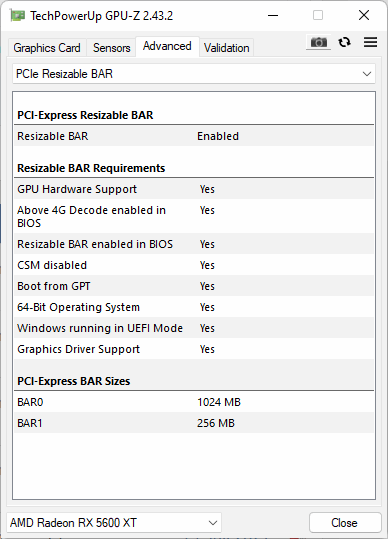Click the chevron arrow of the GPU selector

pyautogui.click(x=213, y=523)
